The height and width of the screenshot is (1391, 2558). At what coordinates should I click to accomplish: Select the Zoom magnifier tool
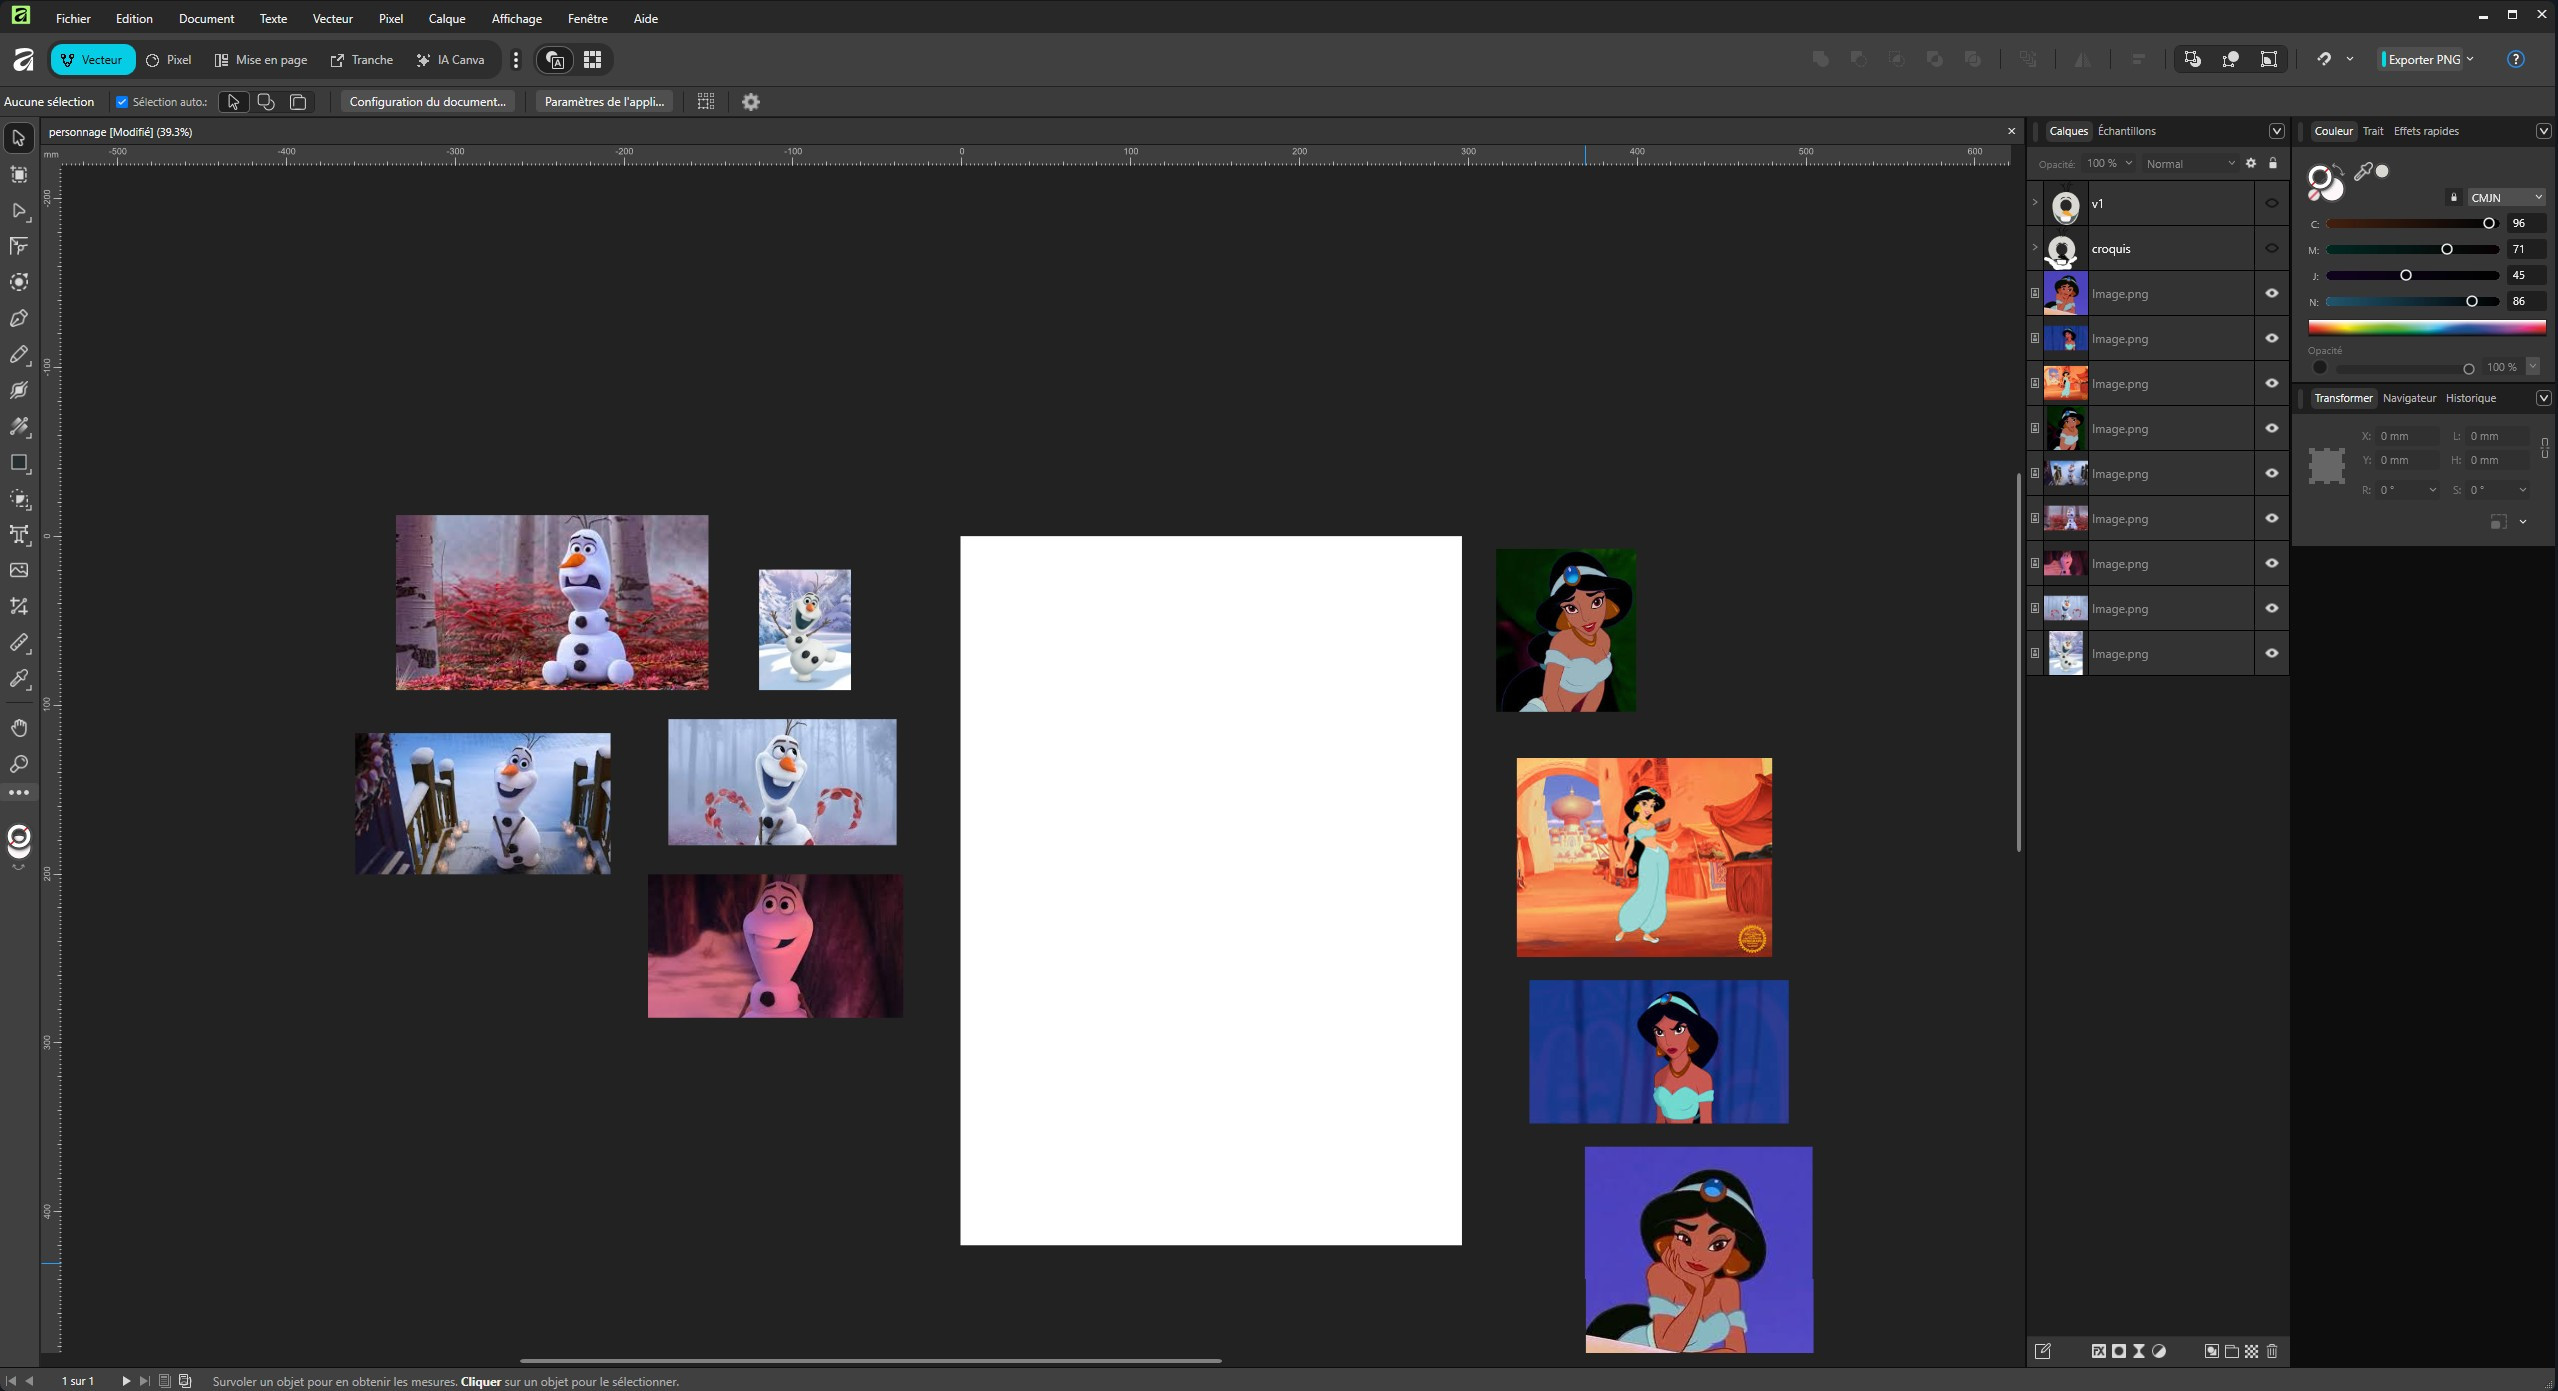19,764
